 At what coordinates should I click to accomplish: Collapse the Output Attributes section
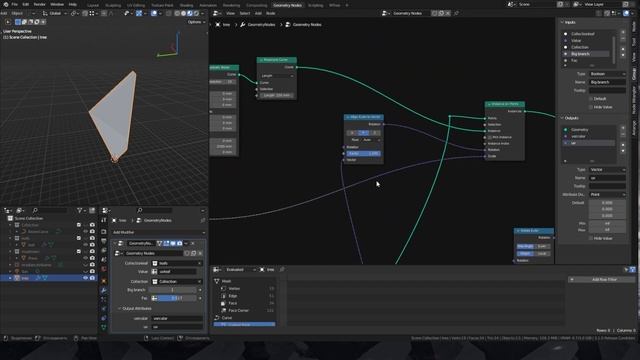[x=119, y=309]
